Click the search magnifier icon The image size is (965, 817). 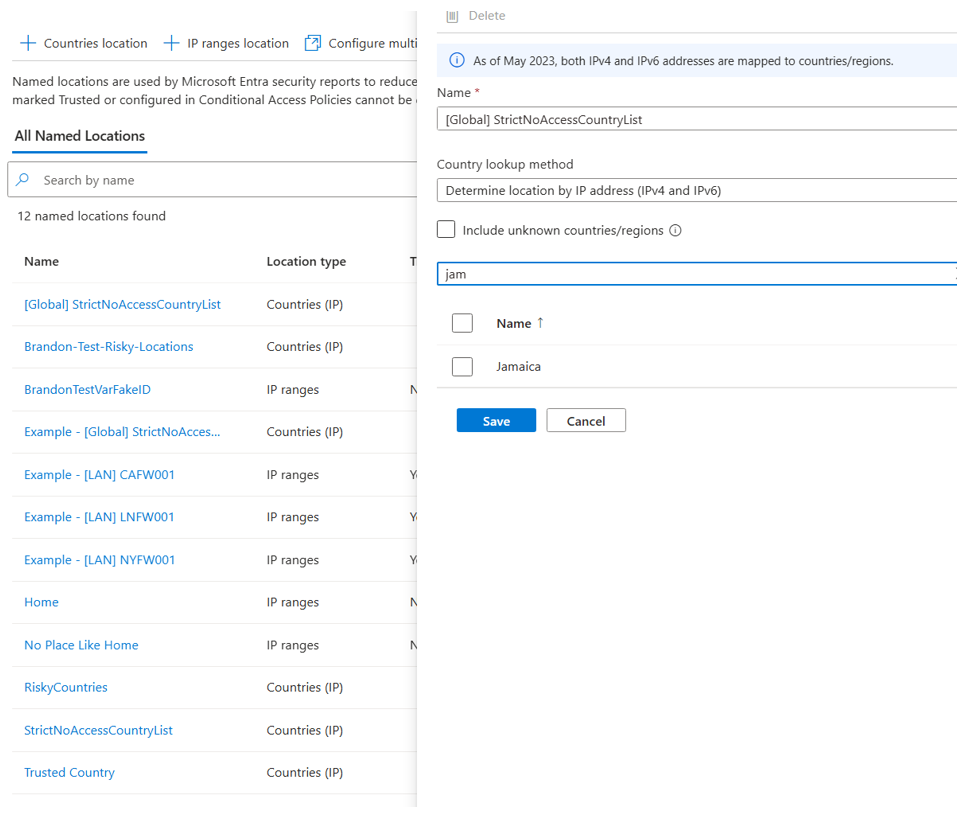click(x=23, y=180)
